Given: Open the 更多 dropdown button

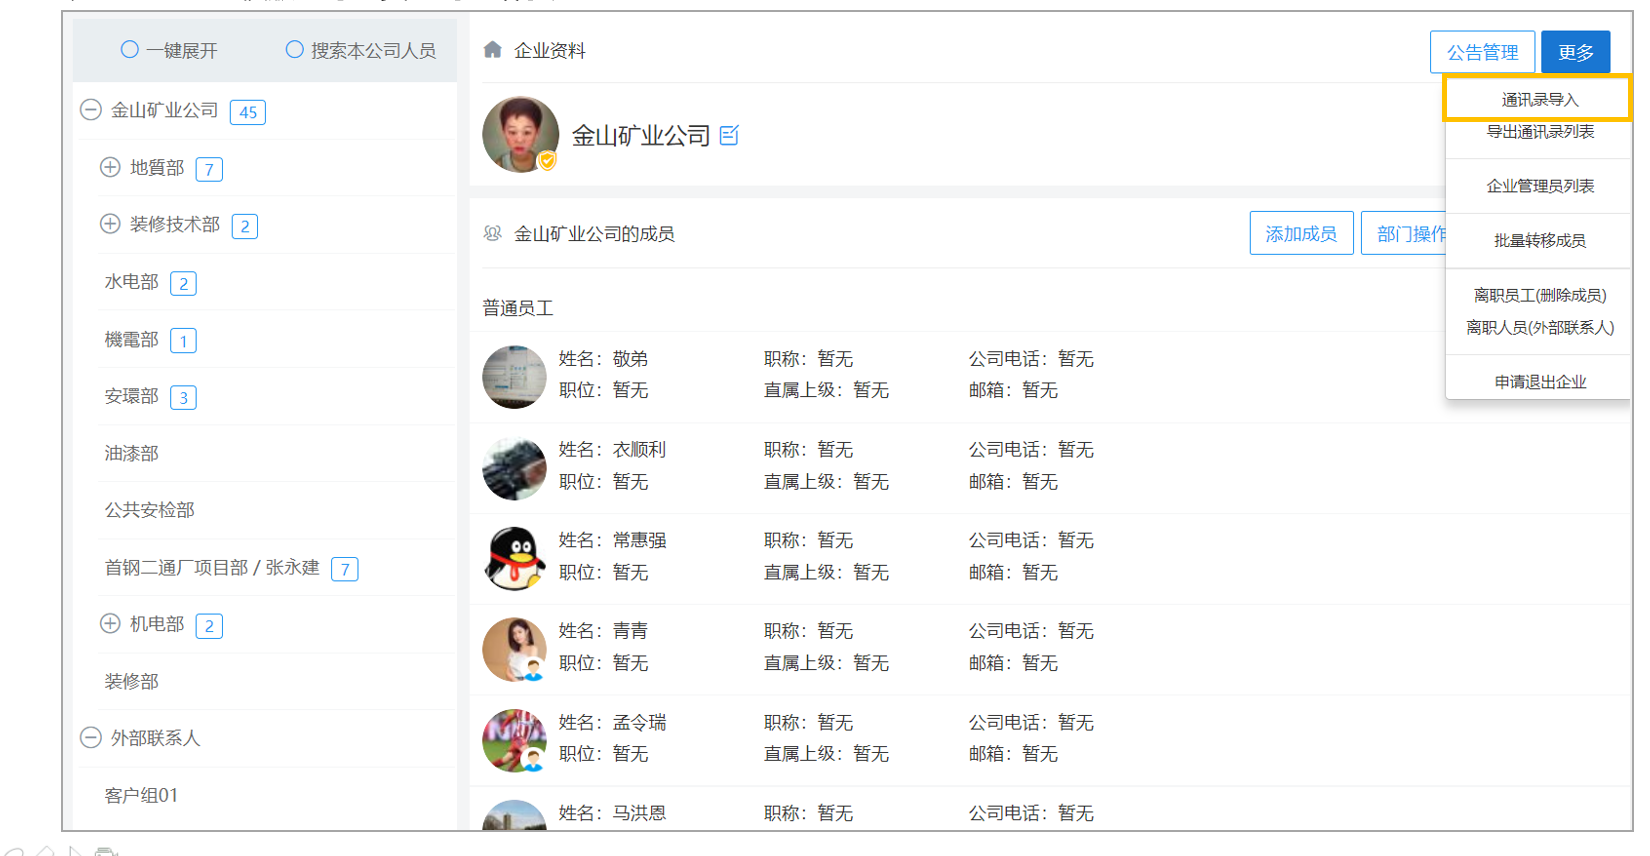Looking at the screenshot, I should coord(1575,52).
